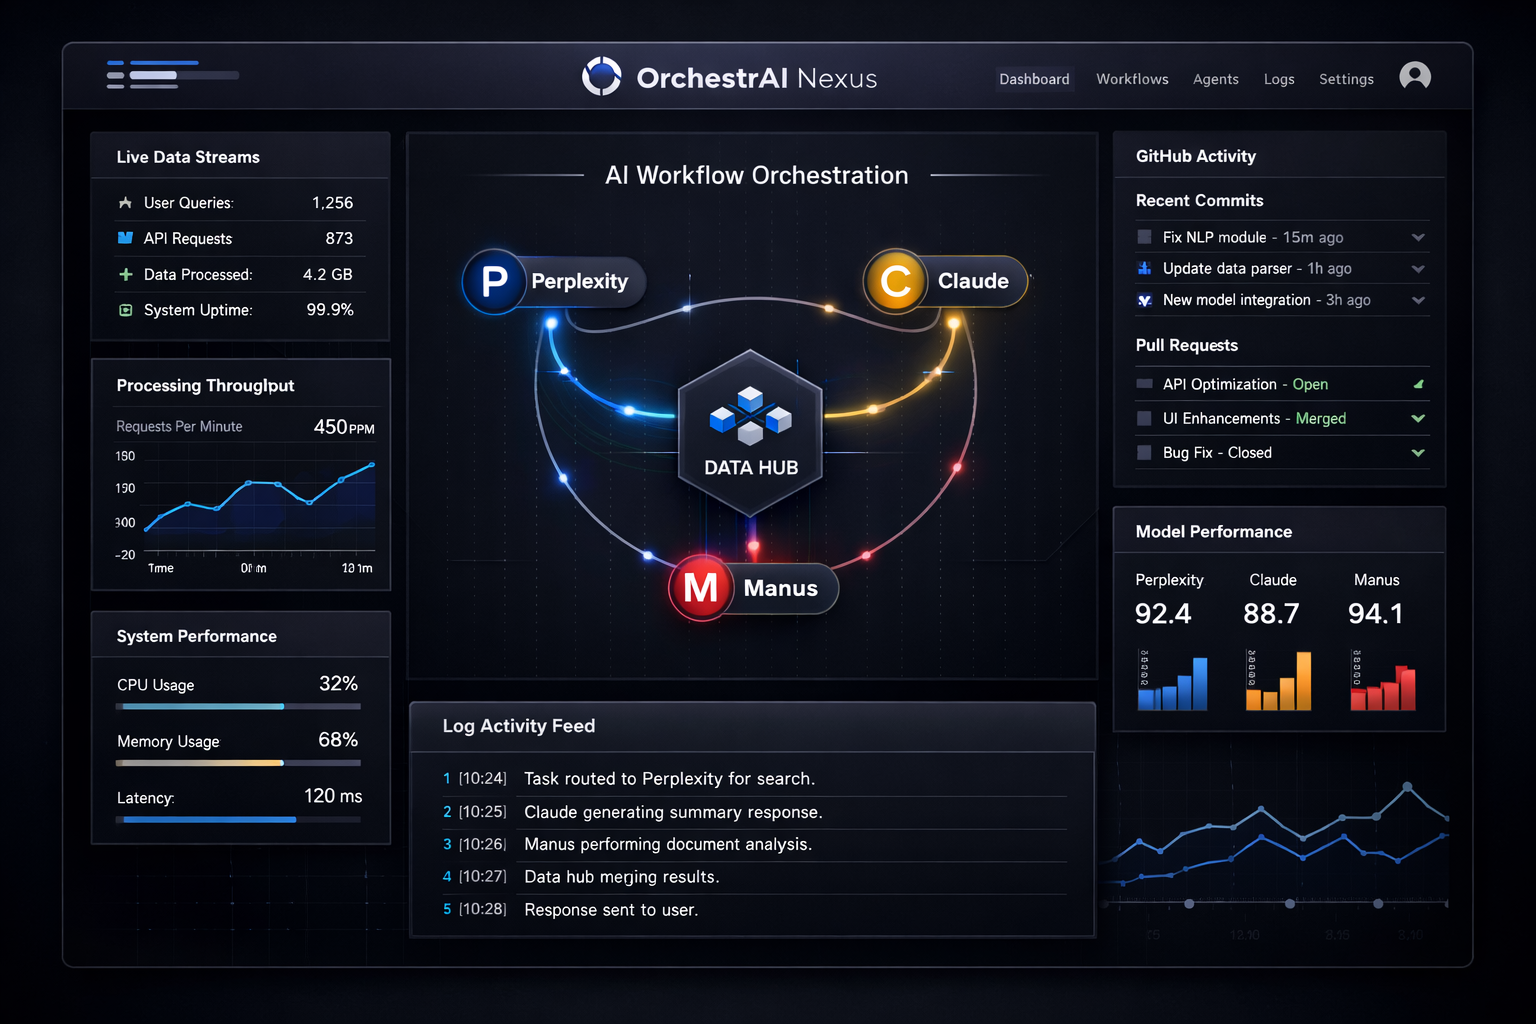Click the System Uptime green icon
The width and height of the screenshot is (1536, 1024).
(125, 310)
